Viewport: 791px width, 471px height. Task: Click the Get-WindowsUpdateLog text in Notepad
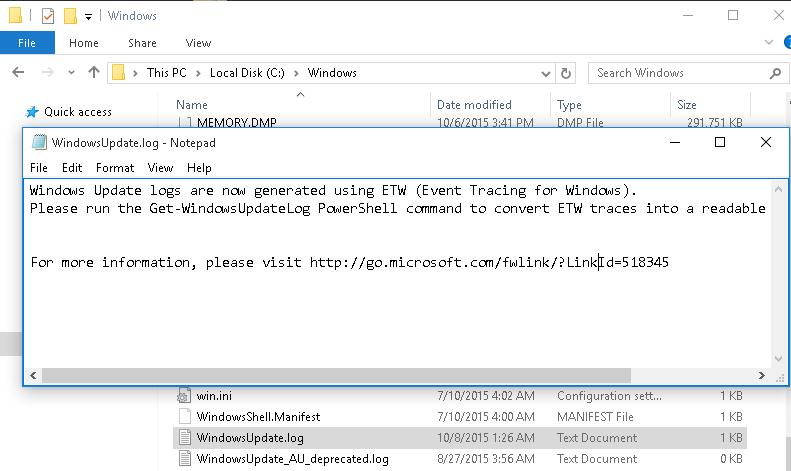click(230, 208)
